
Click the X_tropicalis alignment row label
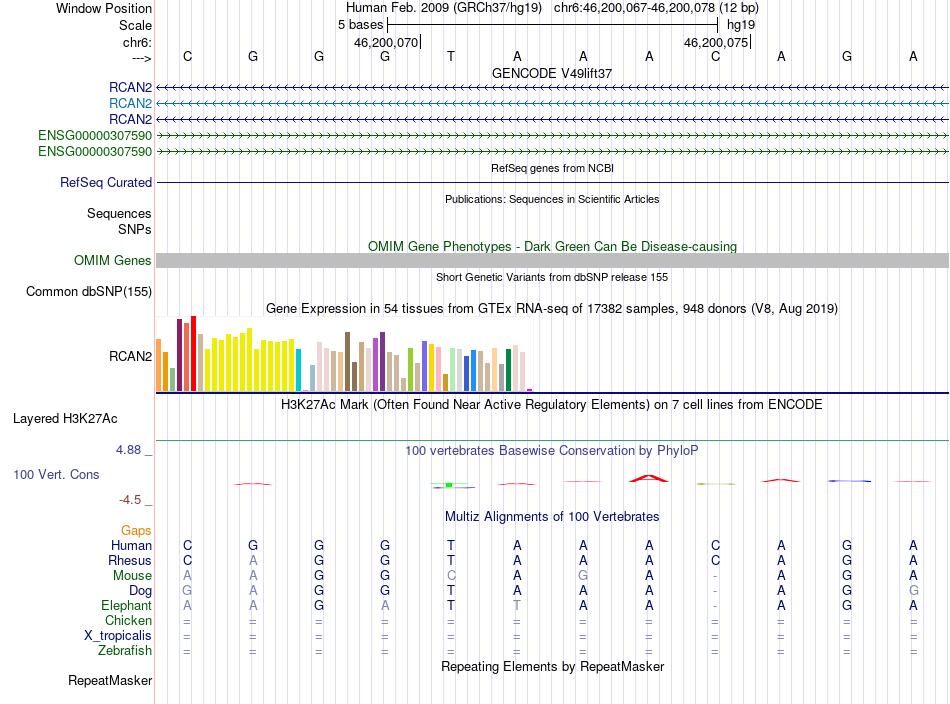click(x=118, y=636)
